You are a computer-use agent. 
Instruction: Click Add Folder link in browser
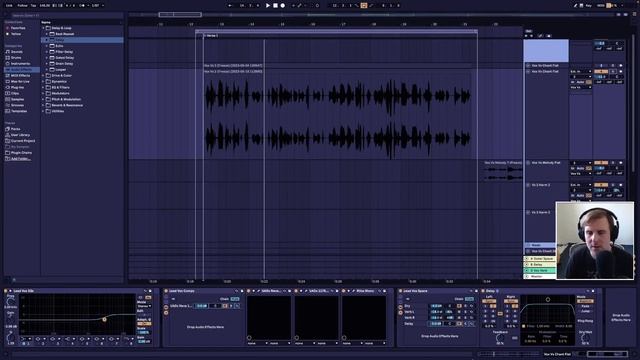point(20,158)
